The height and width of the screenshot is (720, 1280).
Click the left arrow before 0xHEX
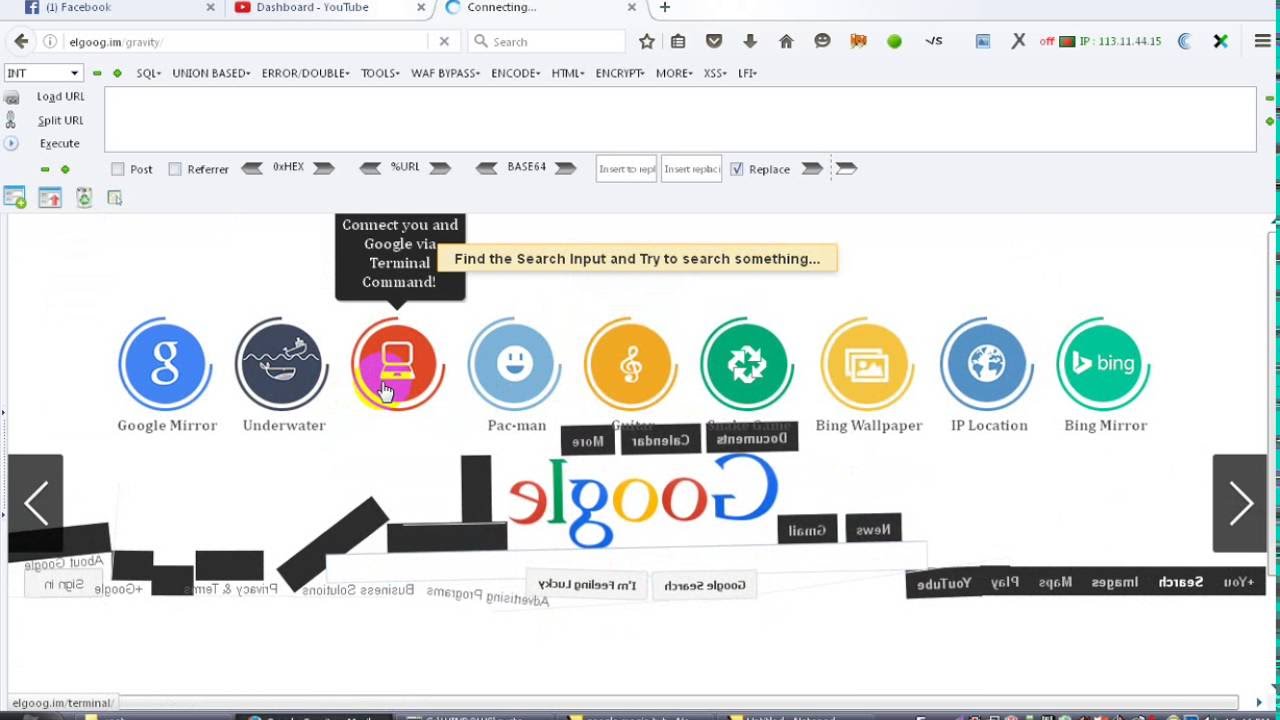(x=252, y=168)
